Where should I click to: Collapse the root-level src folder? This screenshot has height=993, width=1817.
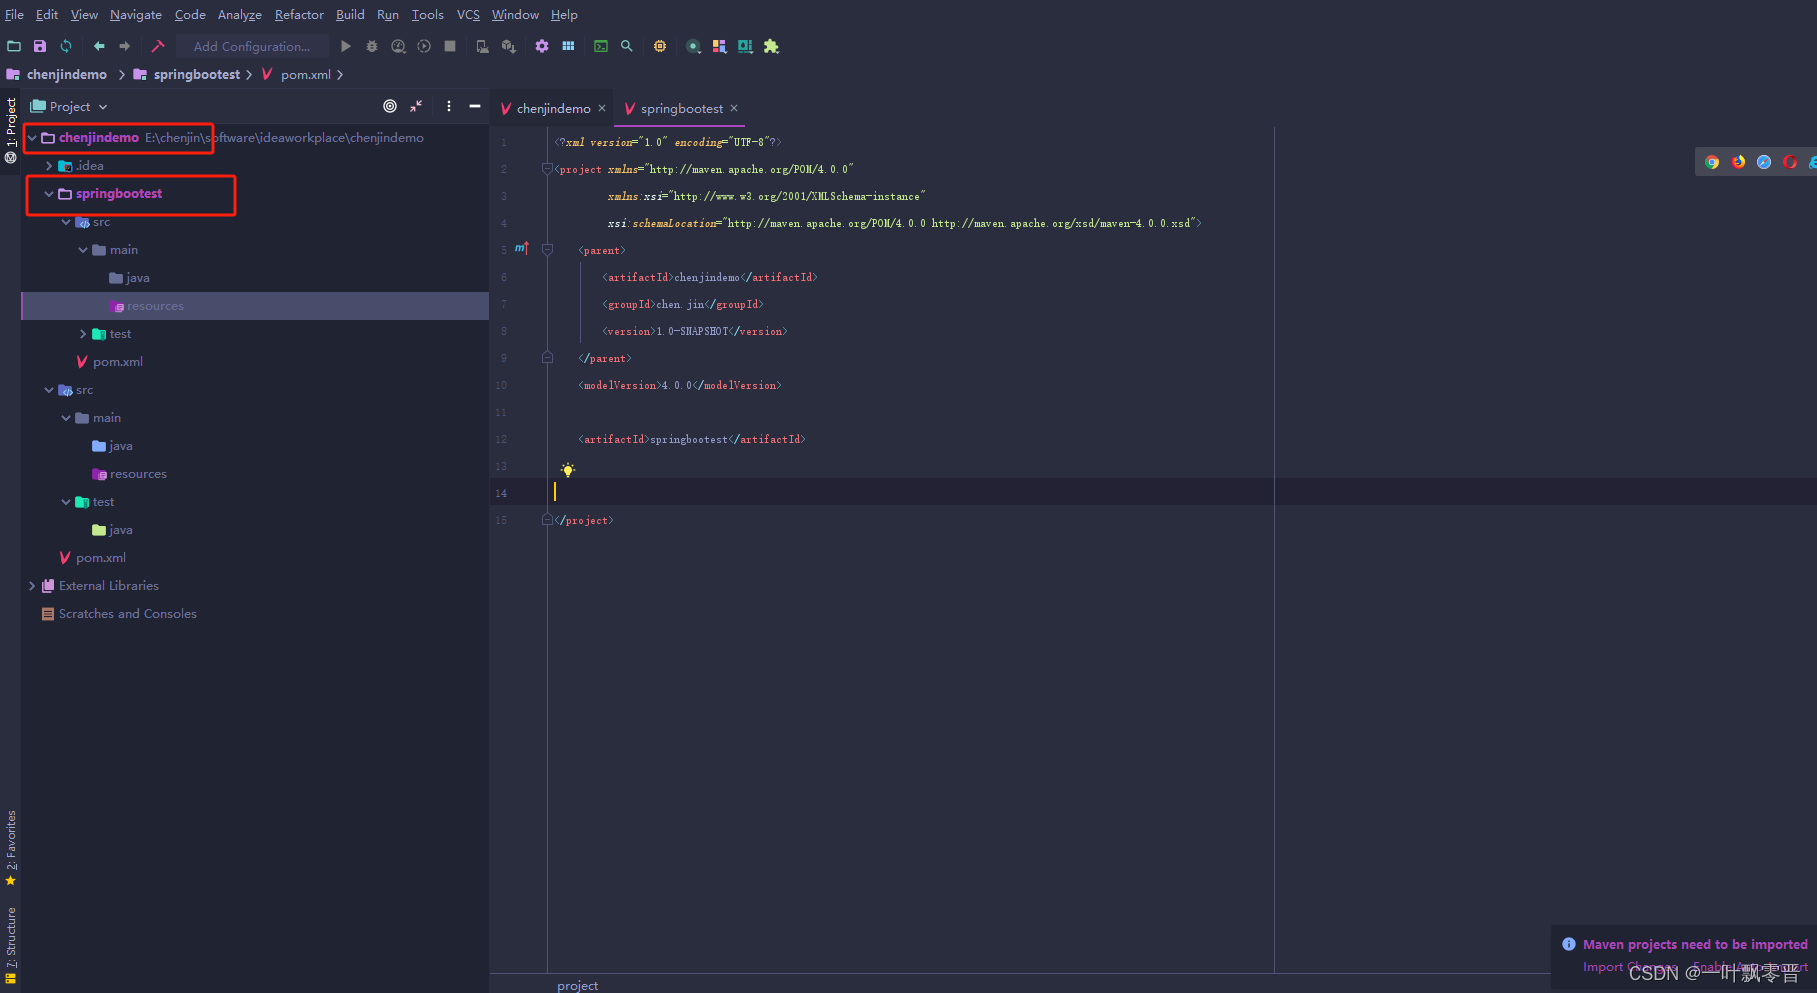click(x=49, y=390)
